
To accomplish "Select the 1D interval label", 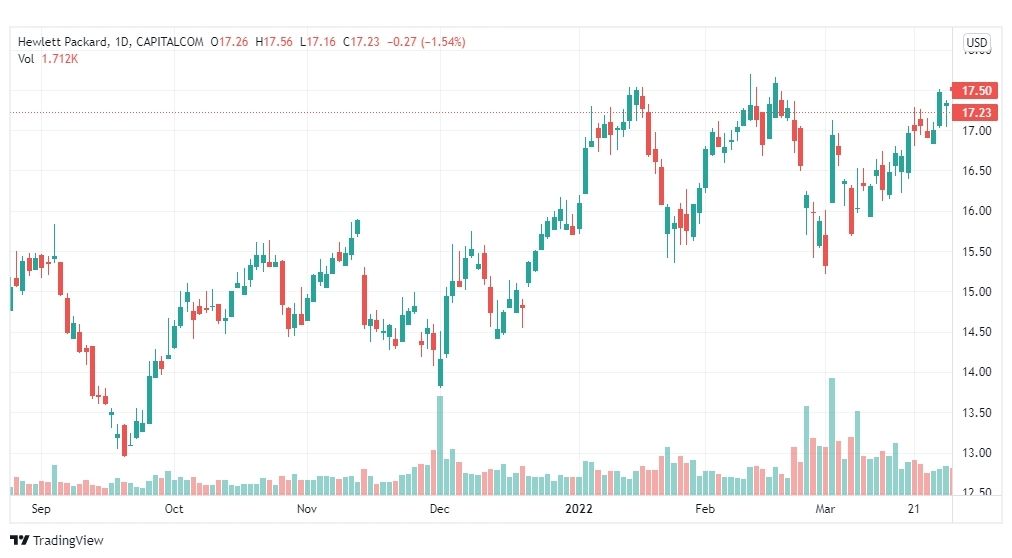I will point(122,42).
